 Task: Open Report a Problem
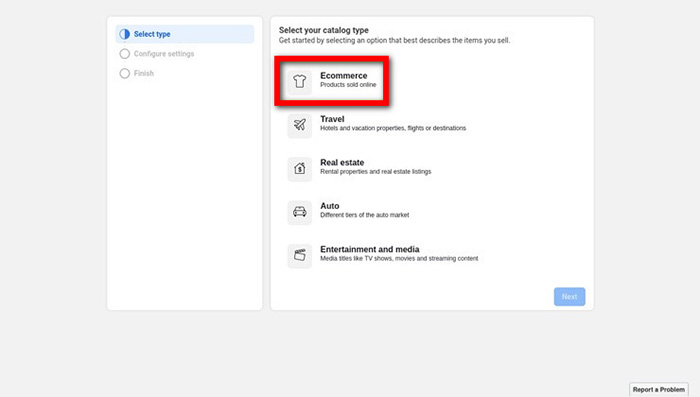(x=658, y=389)
